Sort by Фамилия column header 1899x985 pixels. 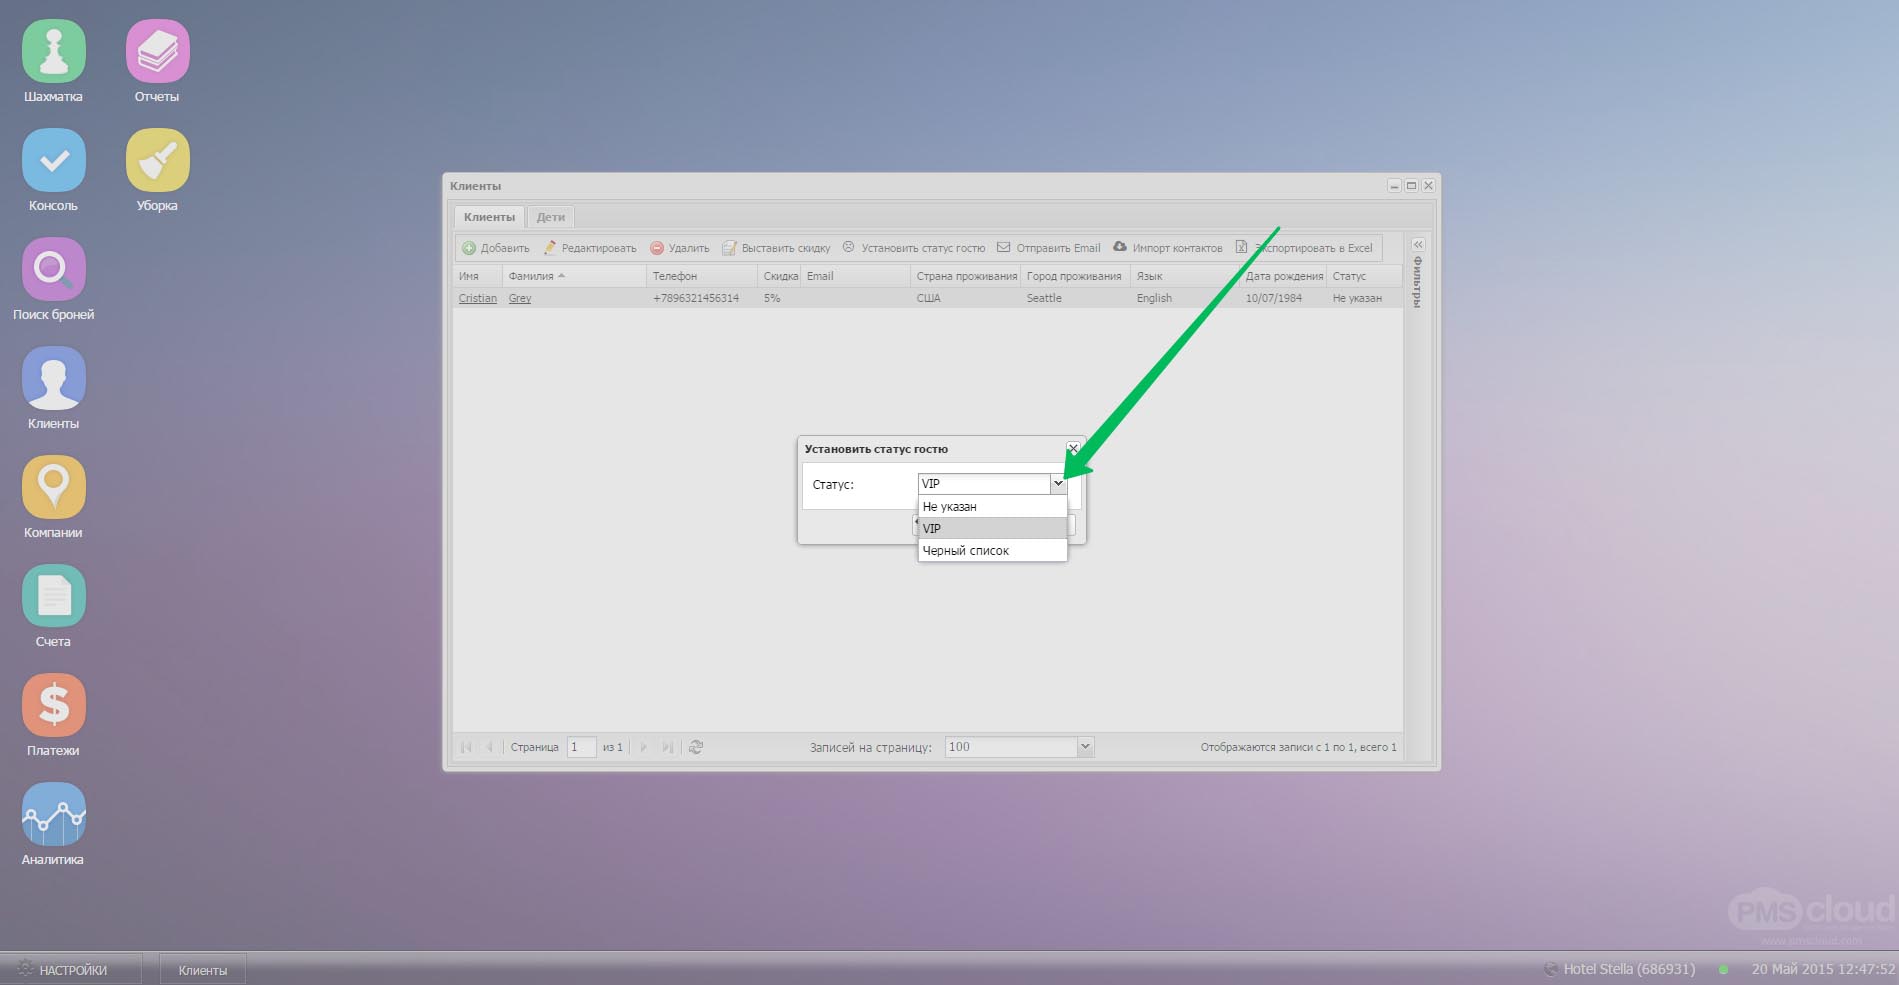(x=574, y=276)
